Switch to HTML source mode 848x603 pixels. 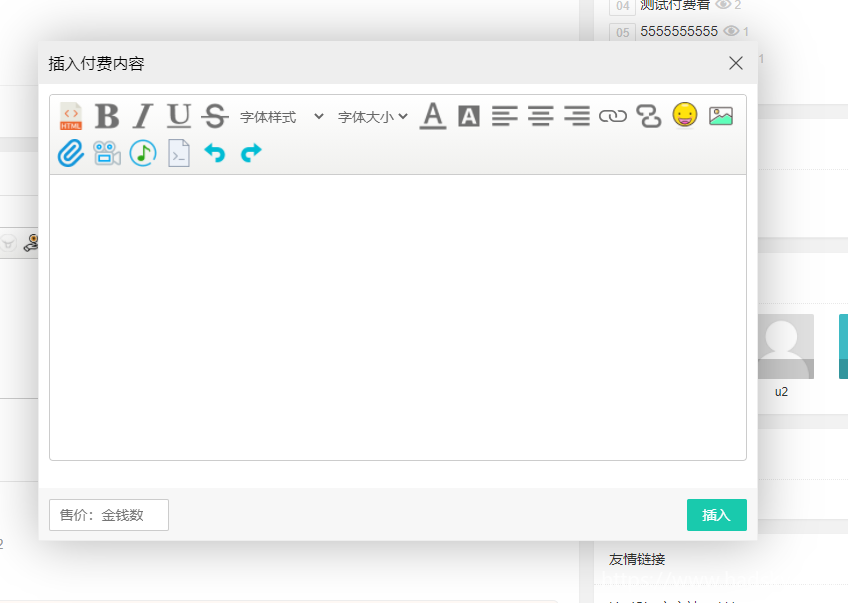pos(71,117)
